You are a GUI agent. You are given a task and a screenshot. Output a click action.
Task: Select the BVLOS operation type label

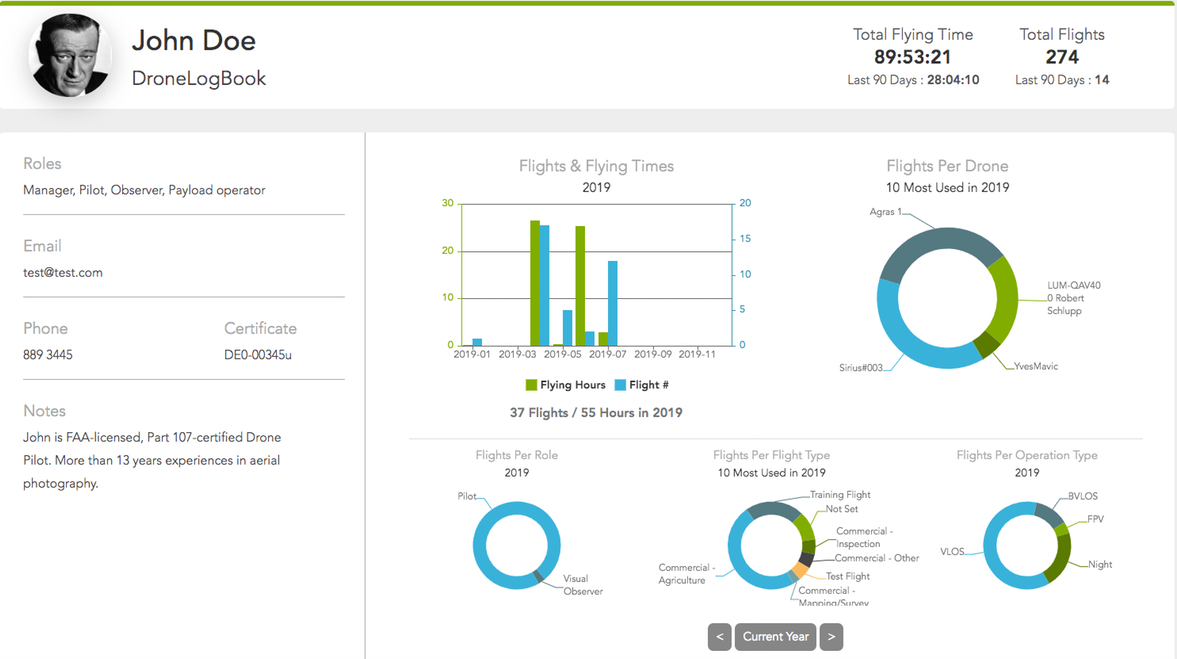[1083, 496]
